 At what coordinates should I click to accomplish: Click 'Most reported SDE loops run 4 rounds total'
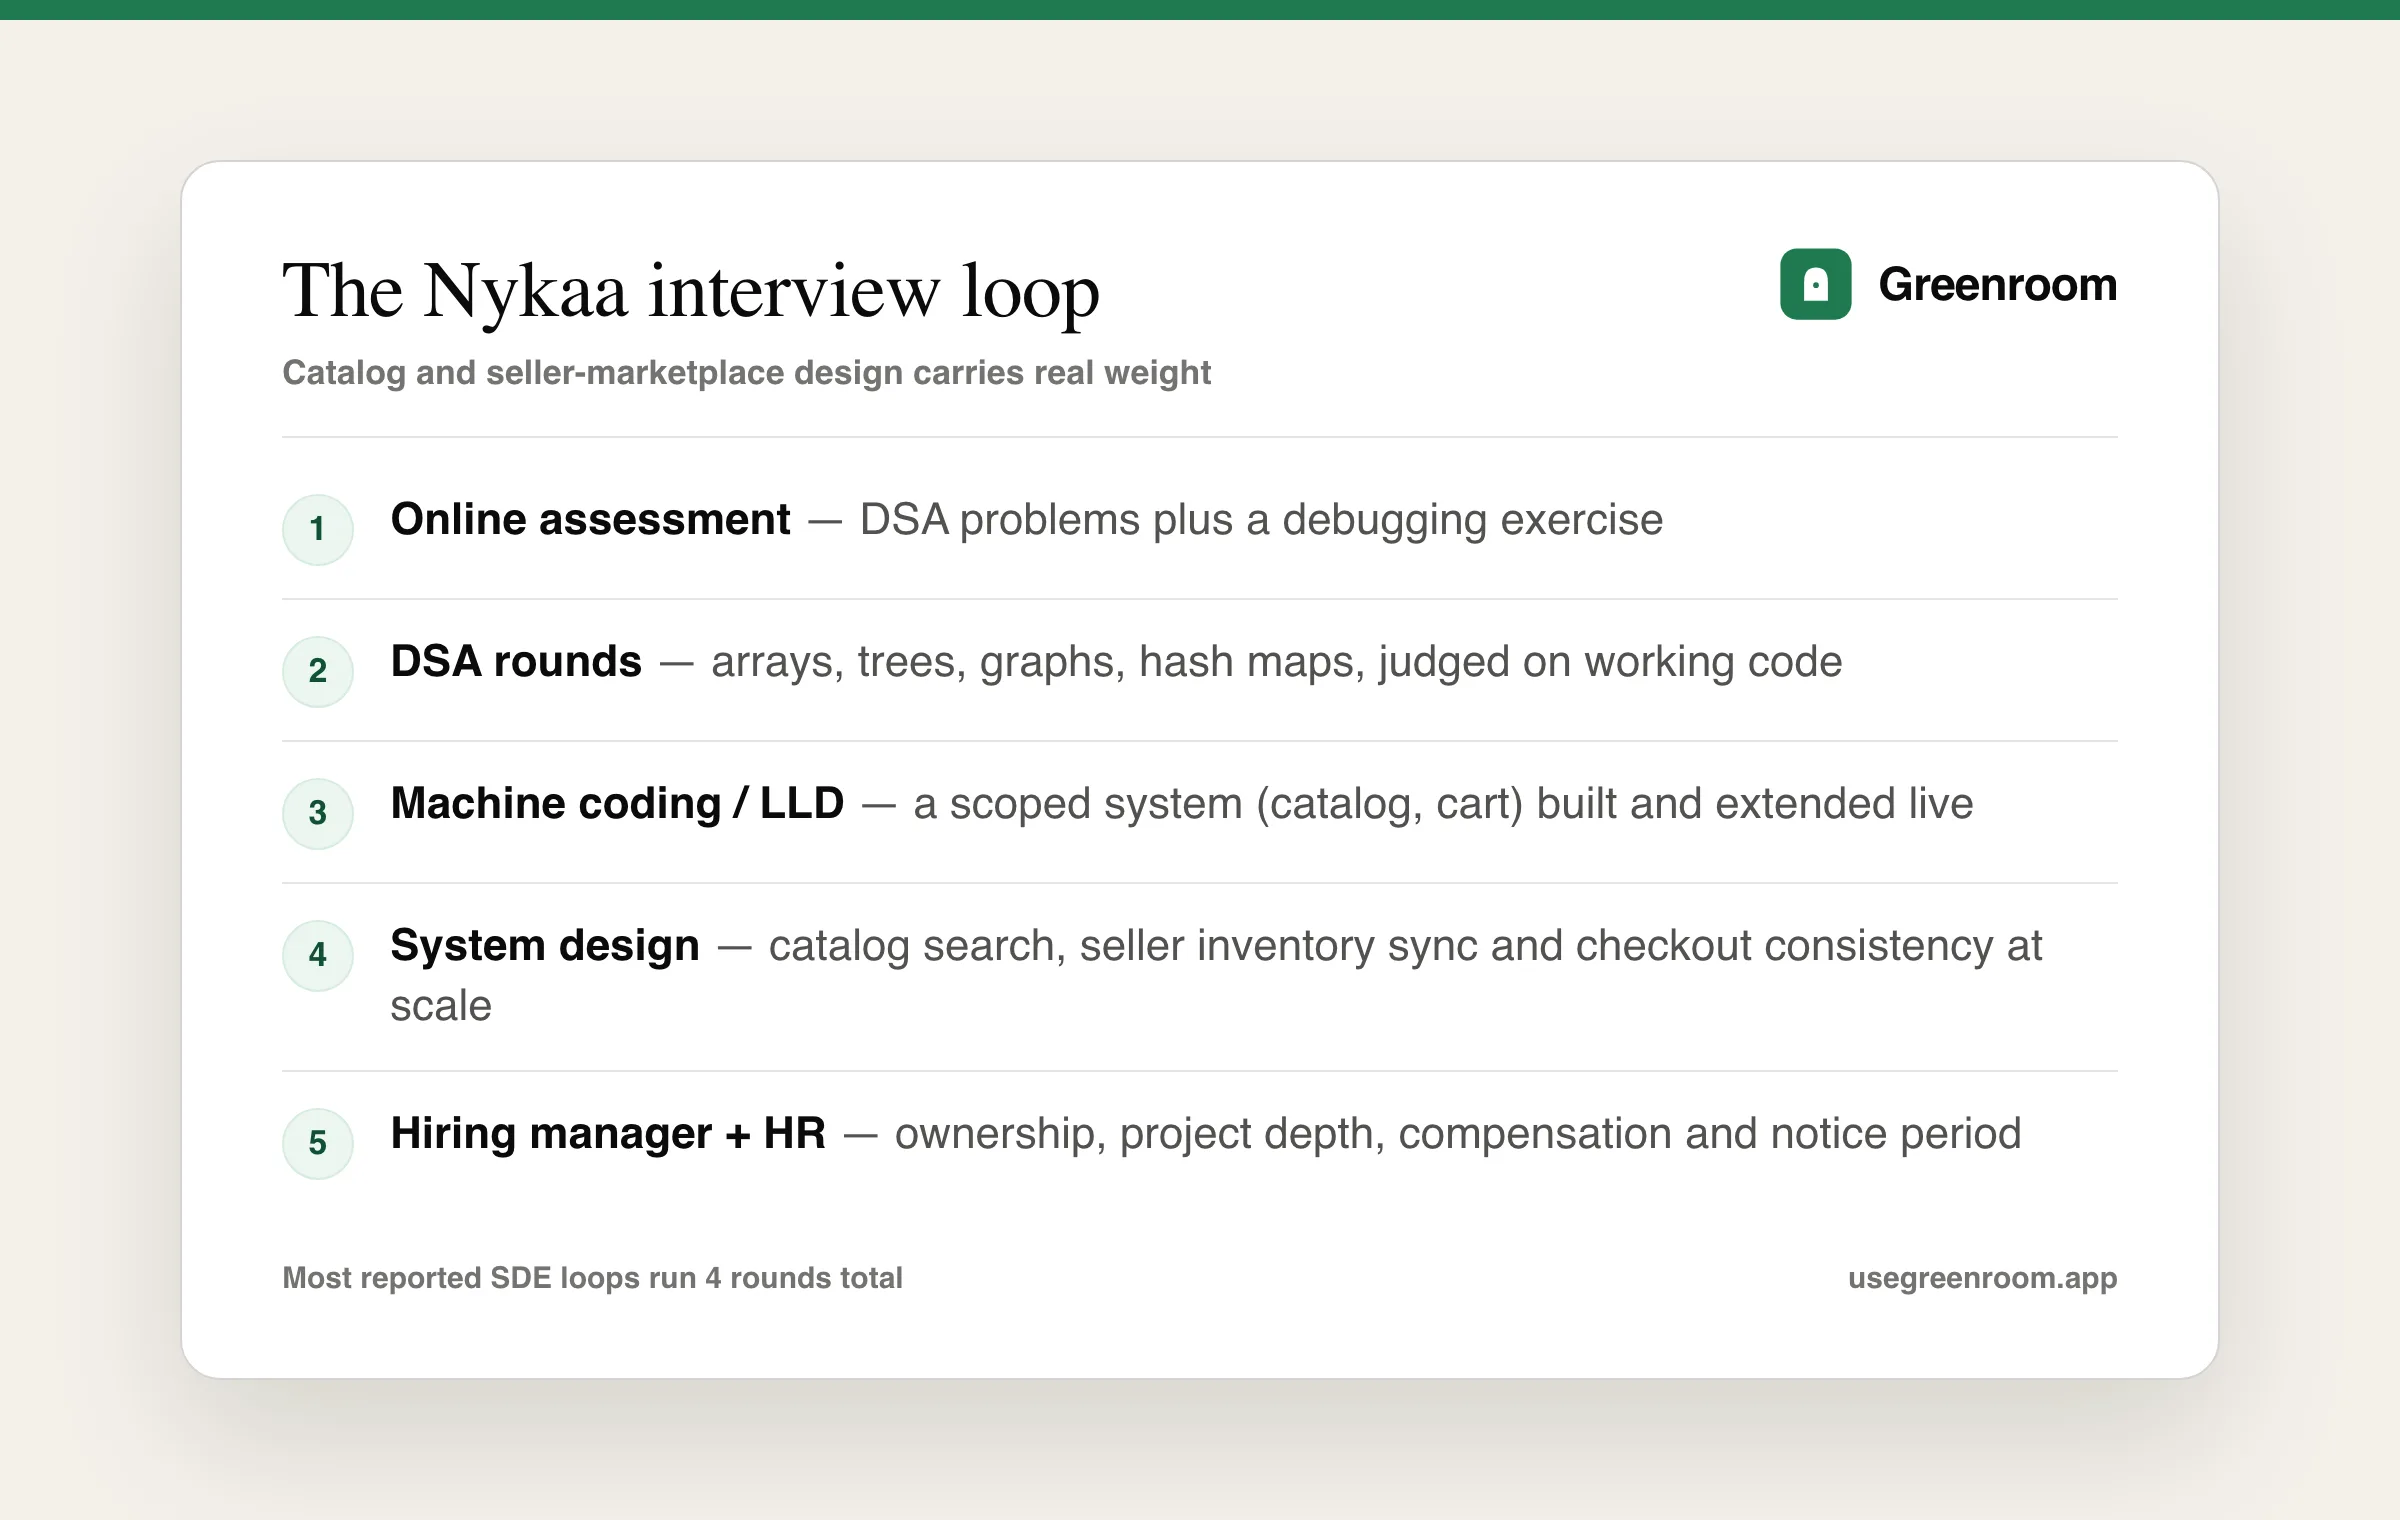[x=592, y=1278]
